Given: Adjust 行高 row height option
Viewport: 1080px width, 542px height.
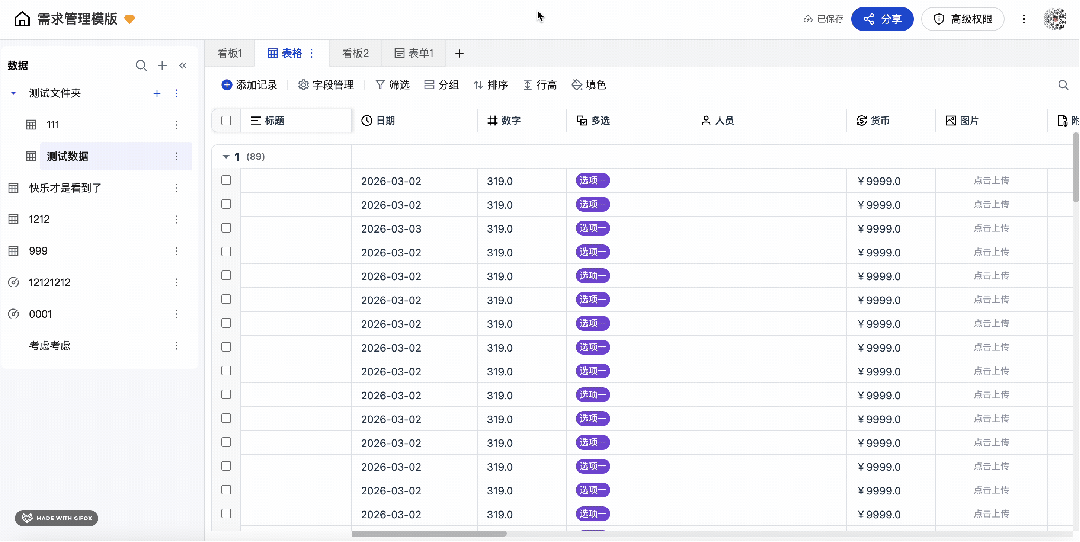Looking at the screenshot, I should pos(540,85).
